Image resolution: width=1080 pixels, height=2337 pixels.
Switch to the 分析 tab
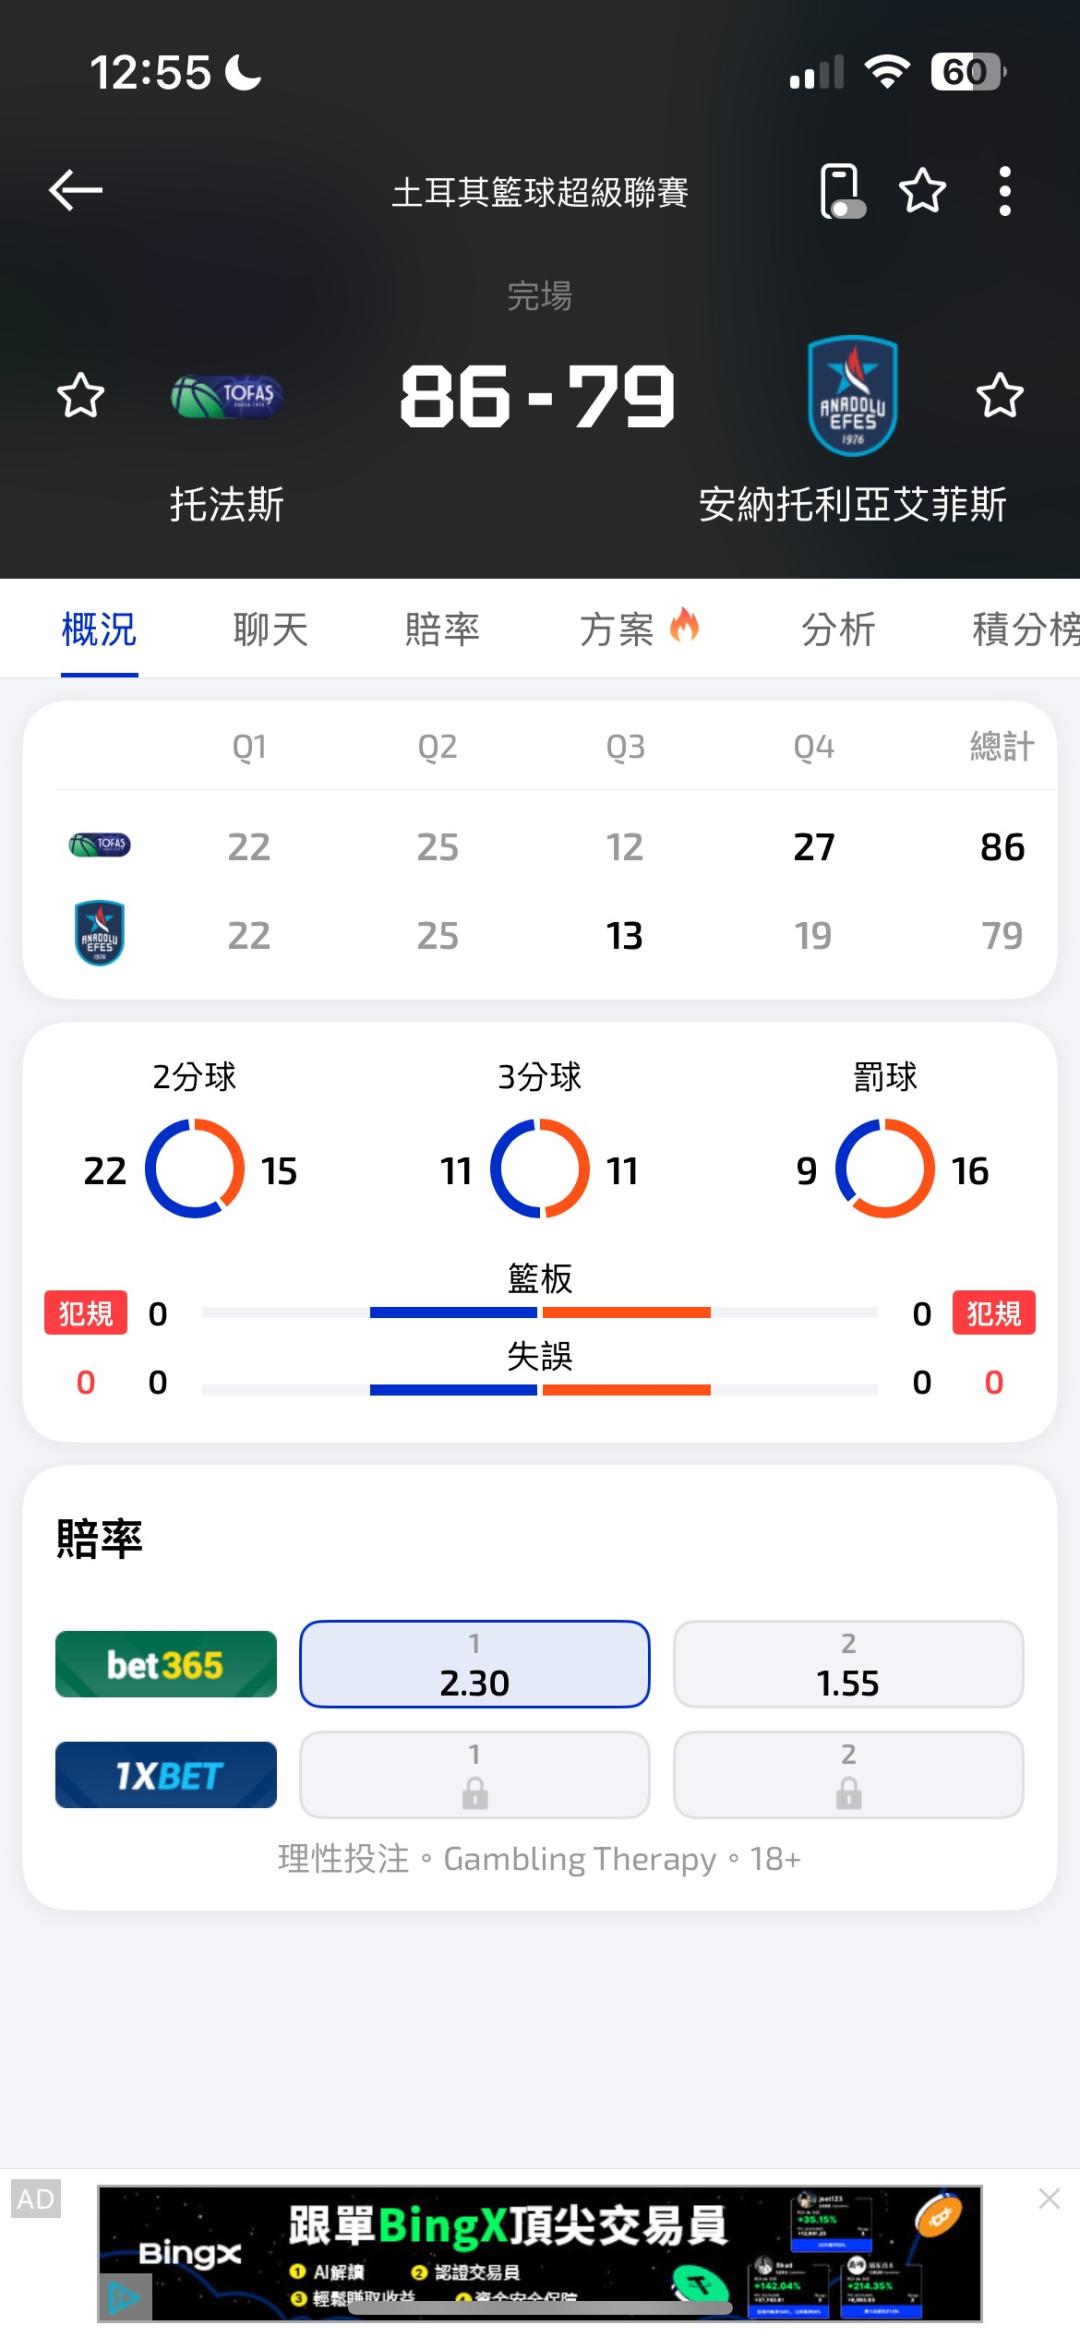click(838, 630)
